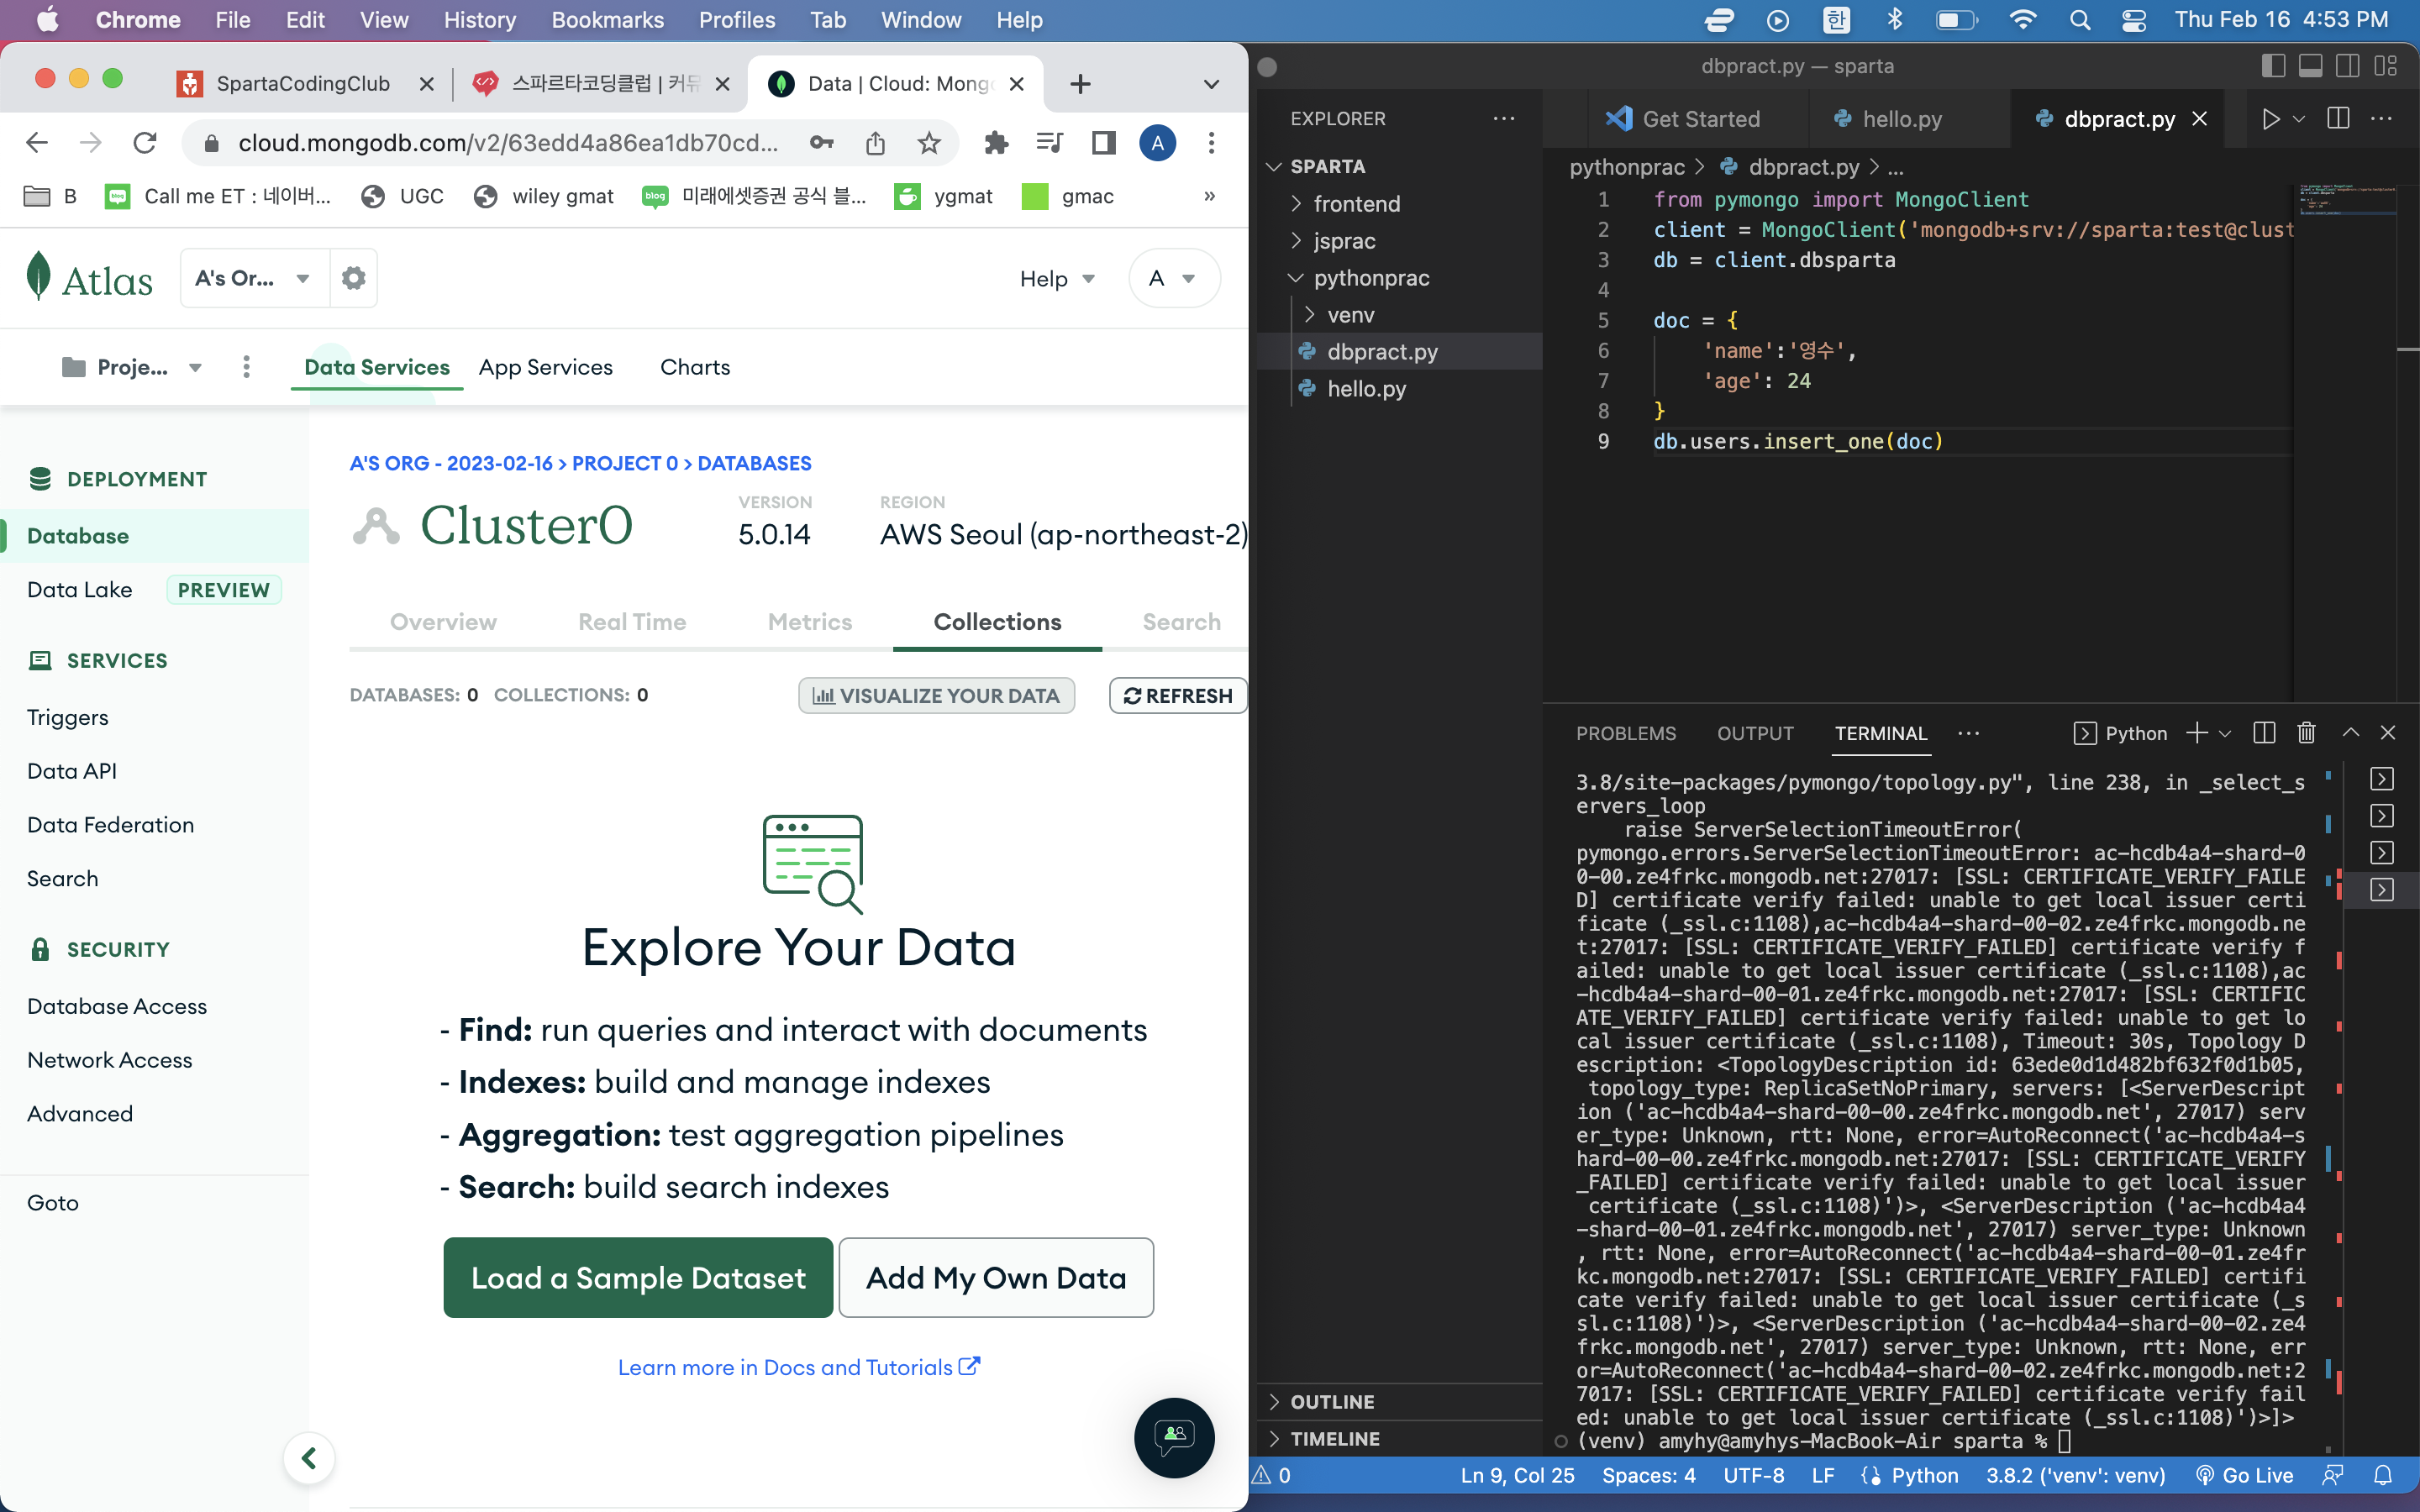Click the Atlas leaf logo
Image resolution: width=2420 pixels, height=1512 pixels.
pos(38,277)
